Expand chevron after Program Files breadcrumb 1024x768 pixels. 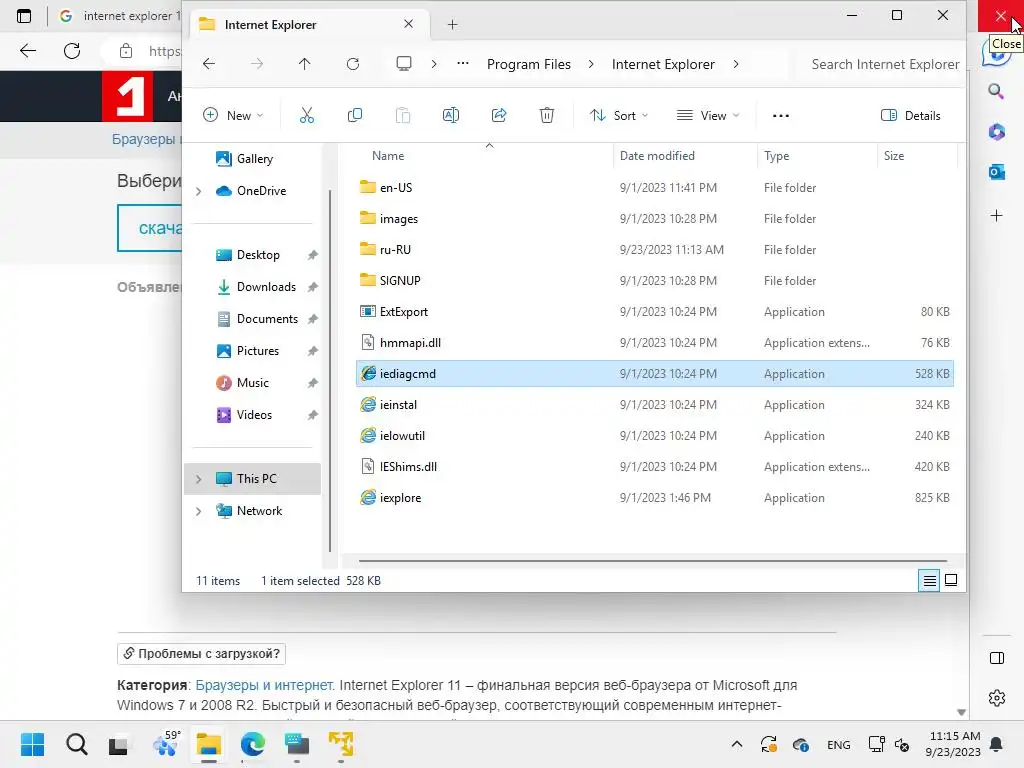pos(590,64)
